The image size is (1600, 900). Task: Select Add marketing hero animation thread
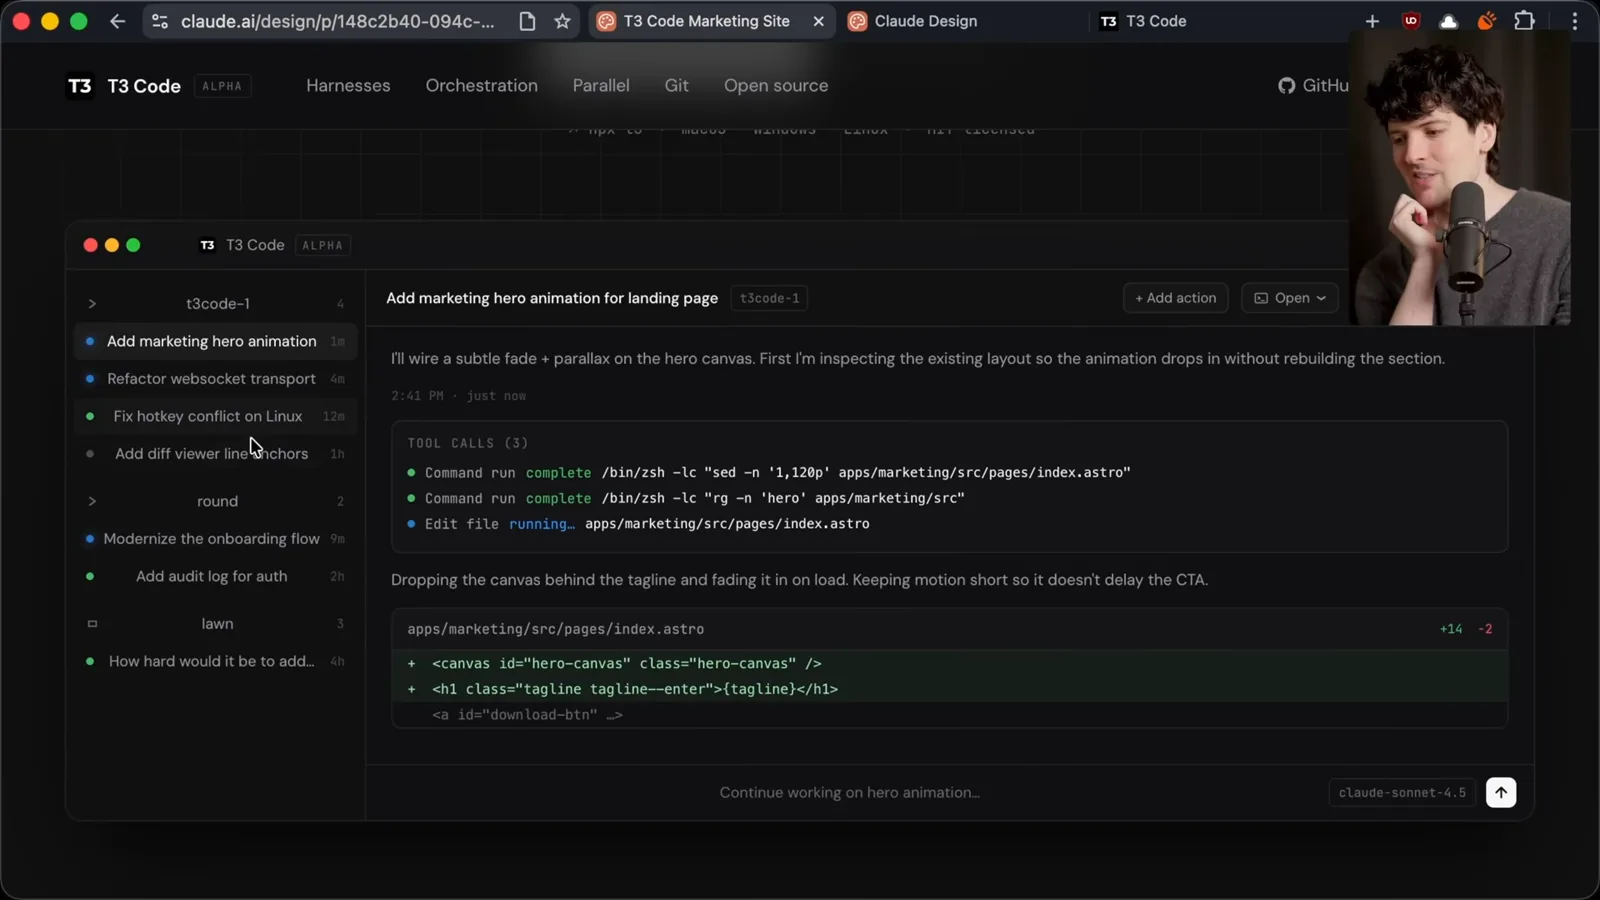(215, 341)
